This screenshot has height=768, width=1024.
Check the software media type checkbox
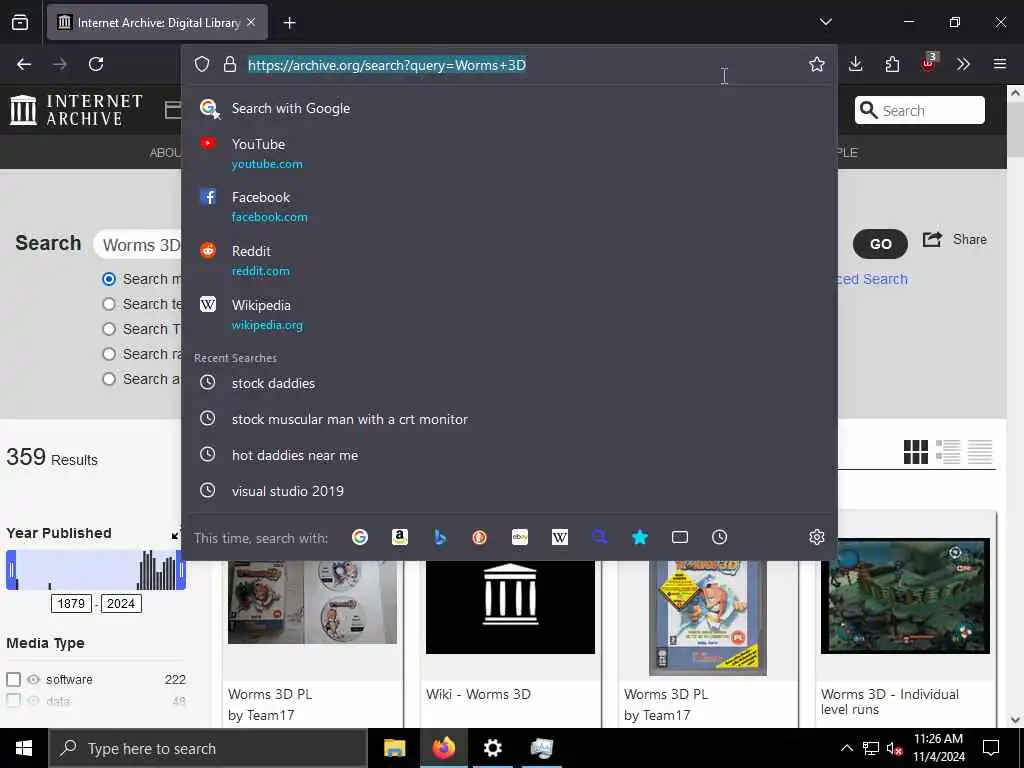[x=14, y=679]
